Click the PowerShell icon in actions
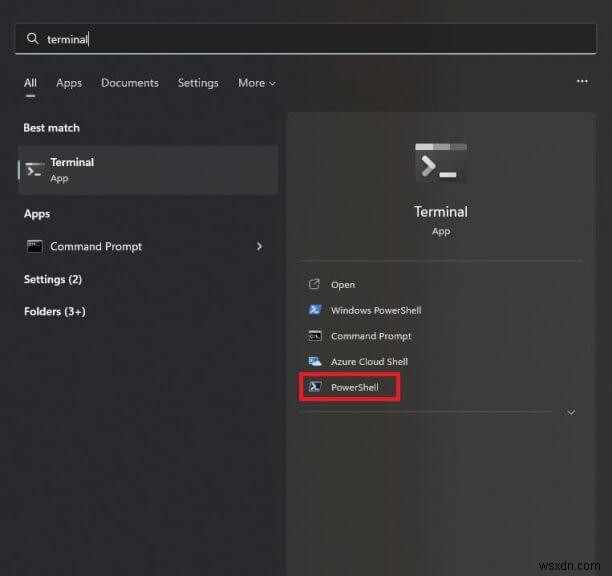 click(315, 387)
